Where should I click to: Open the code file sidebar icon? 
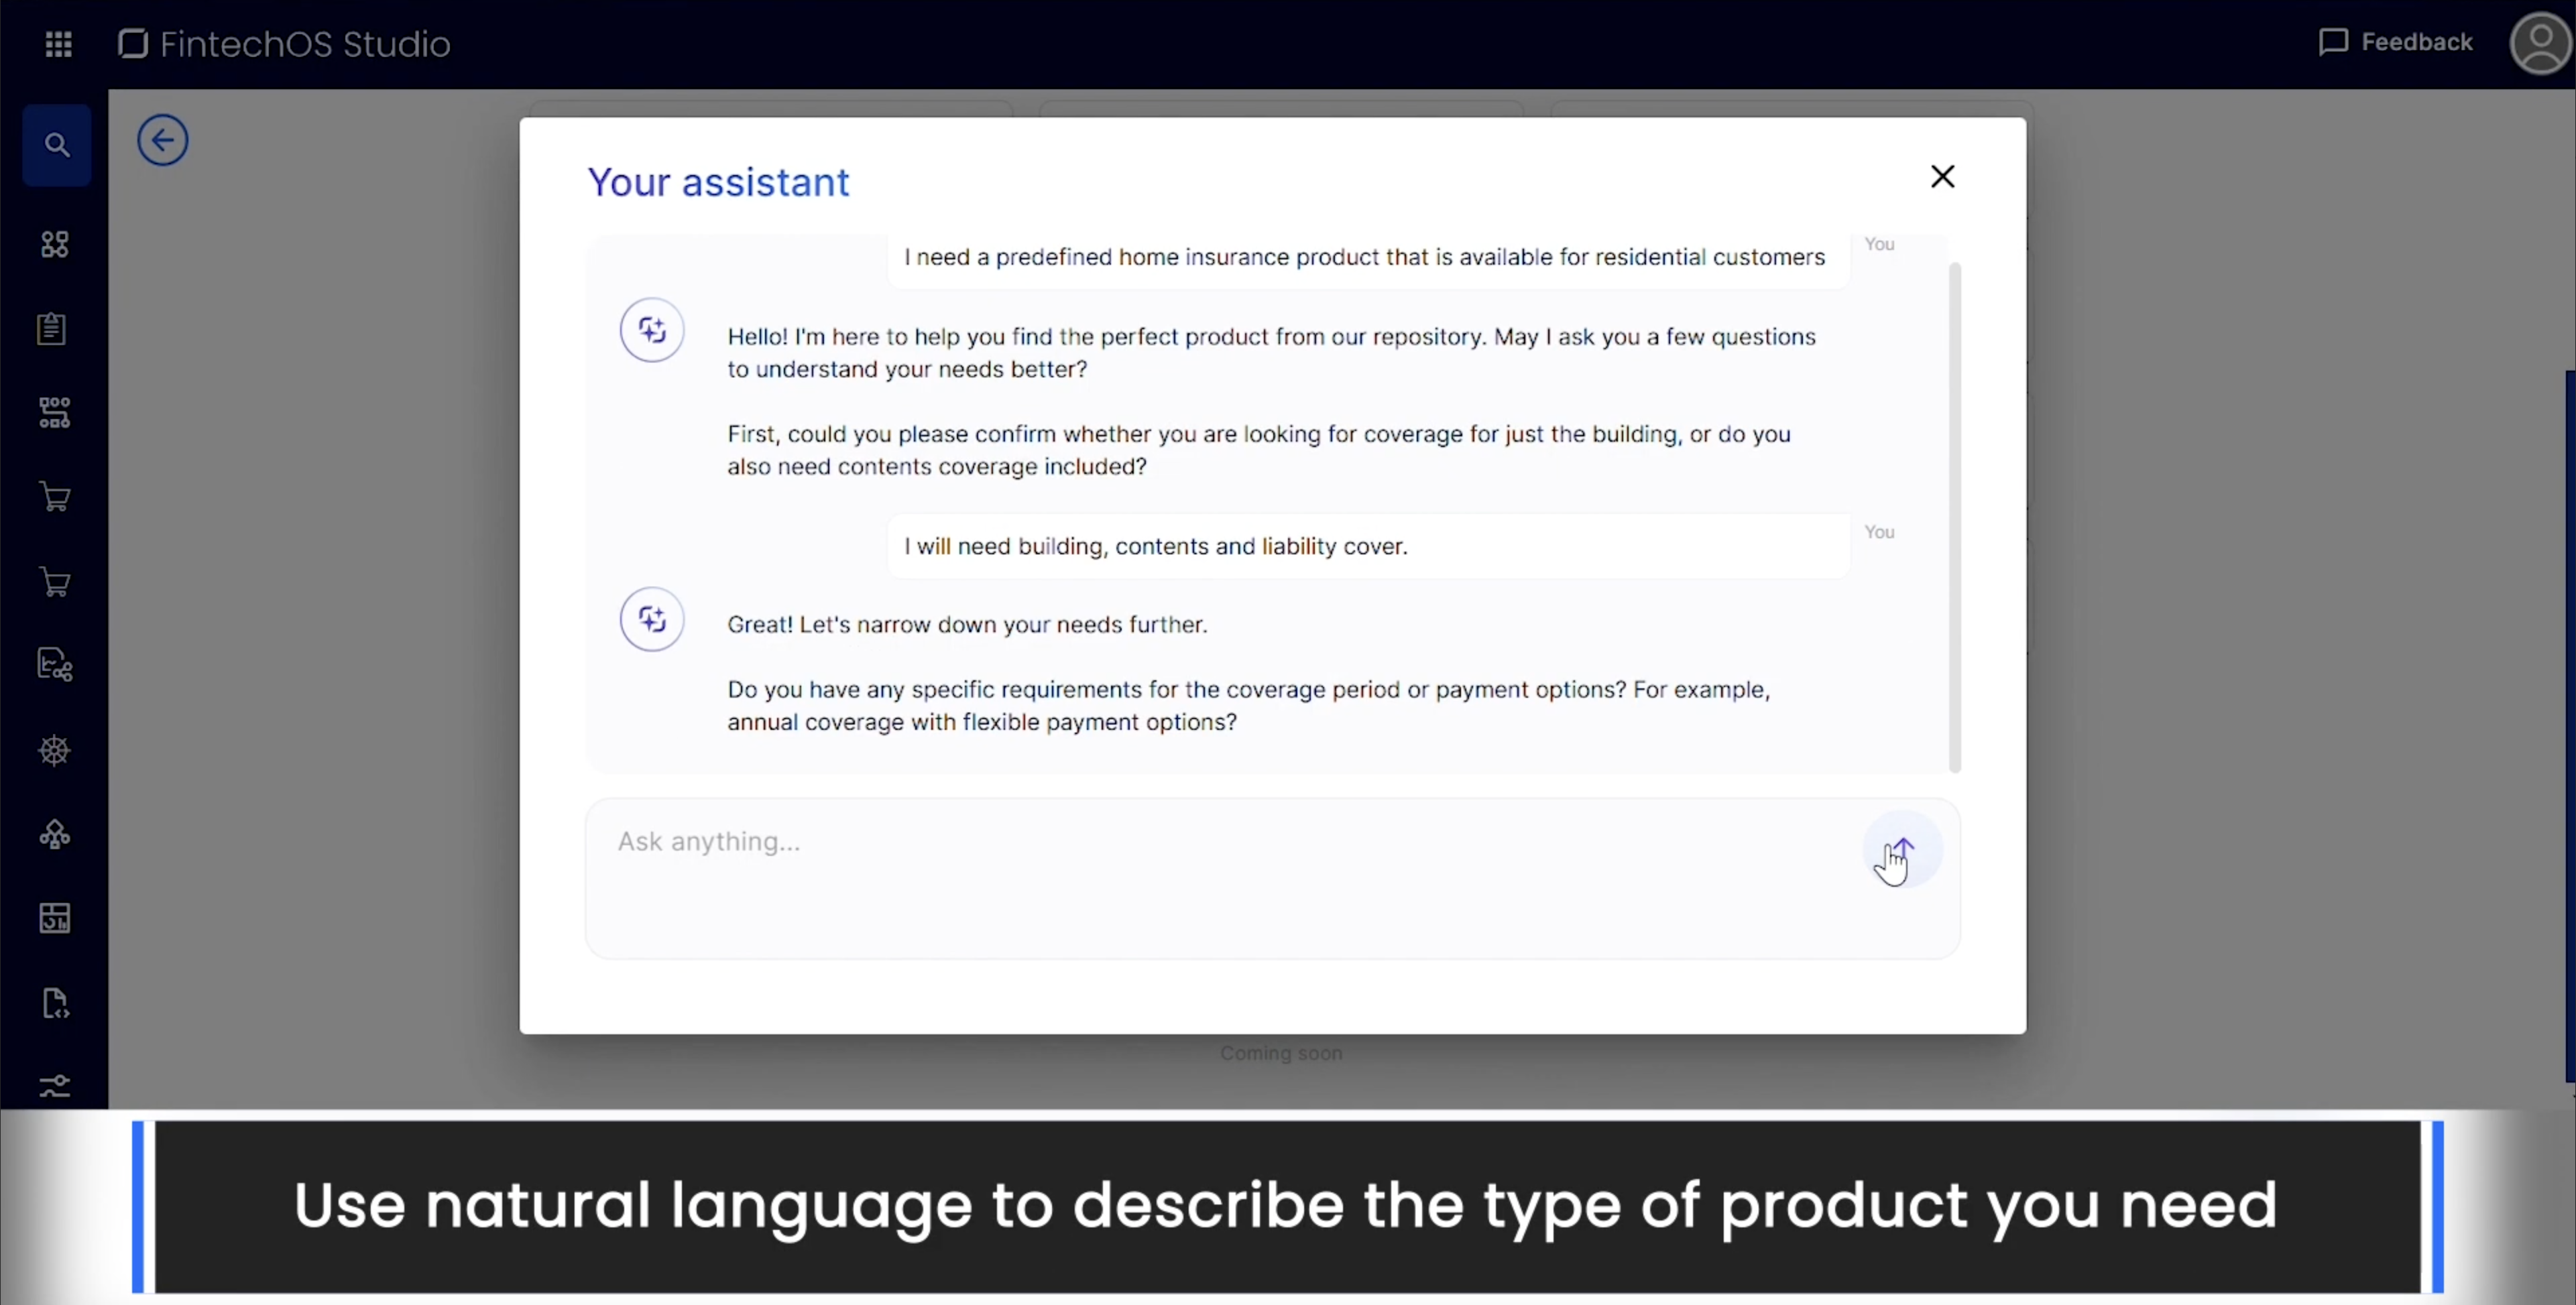(55, 1003)
